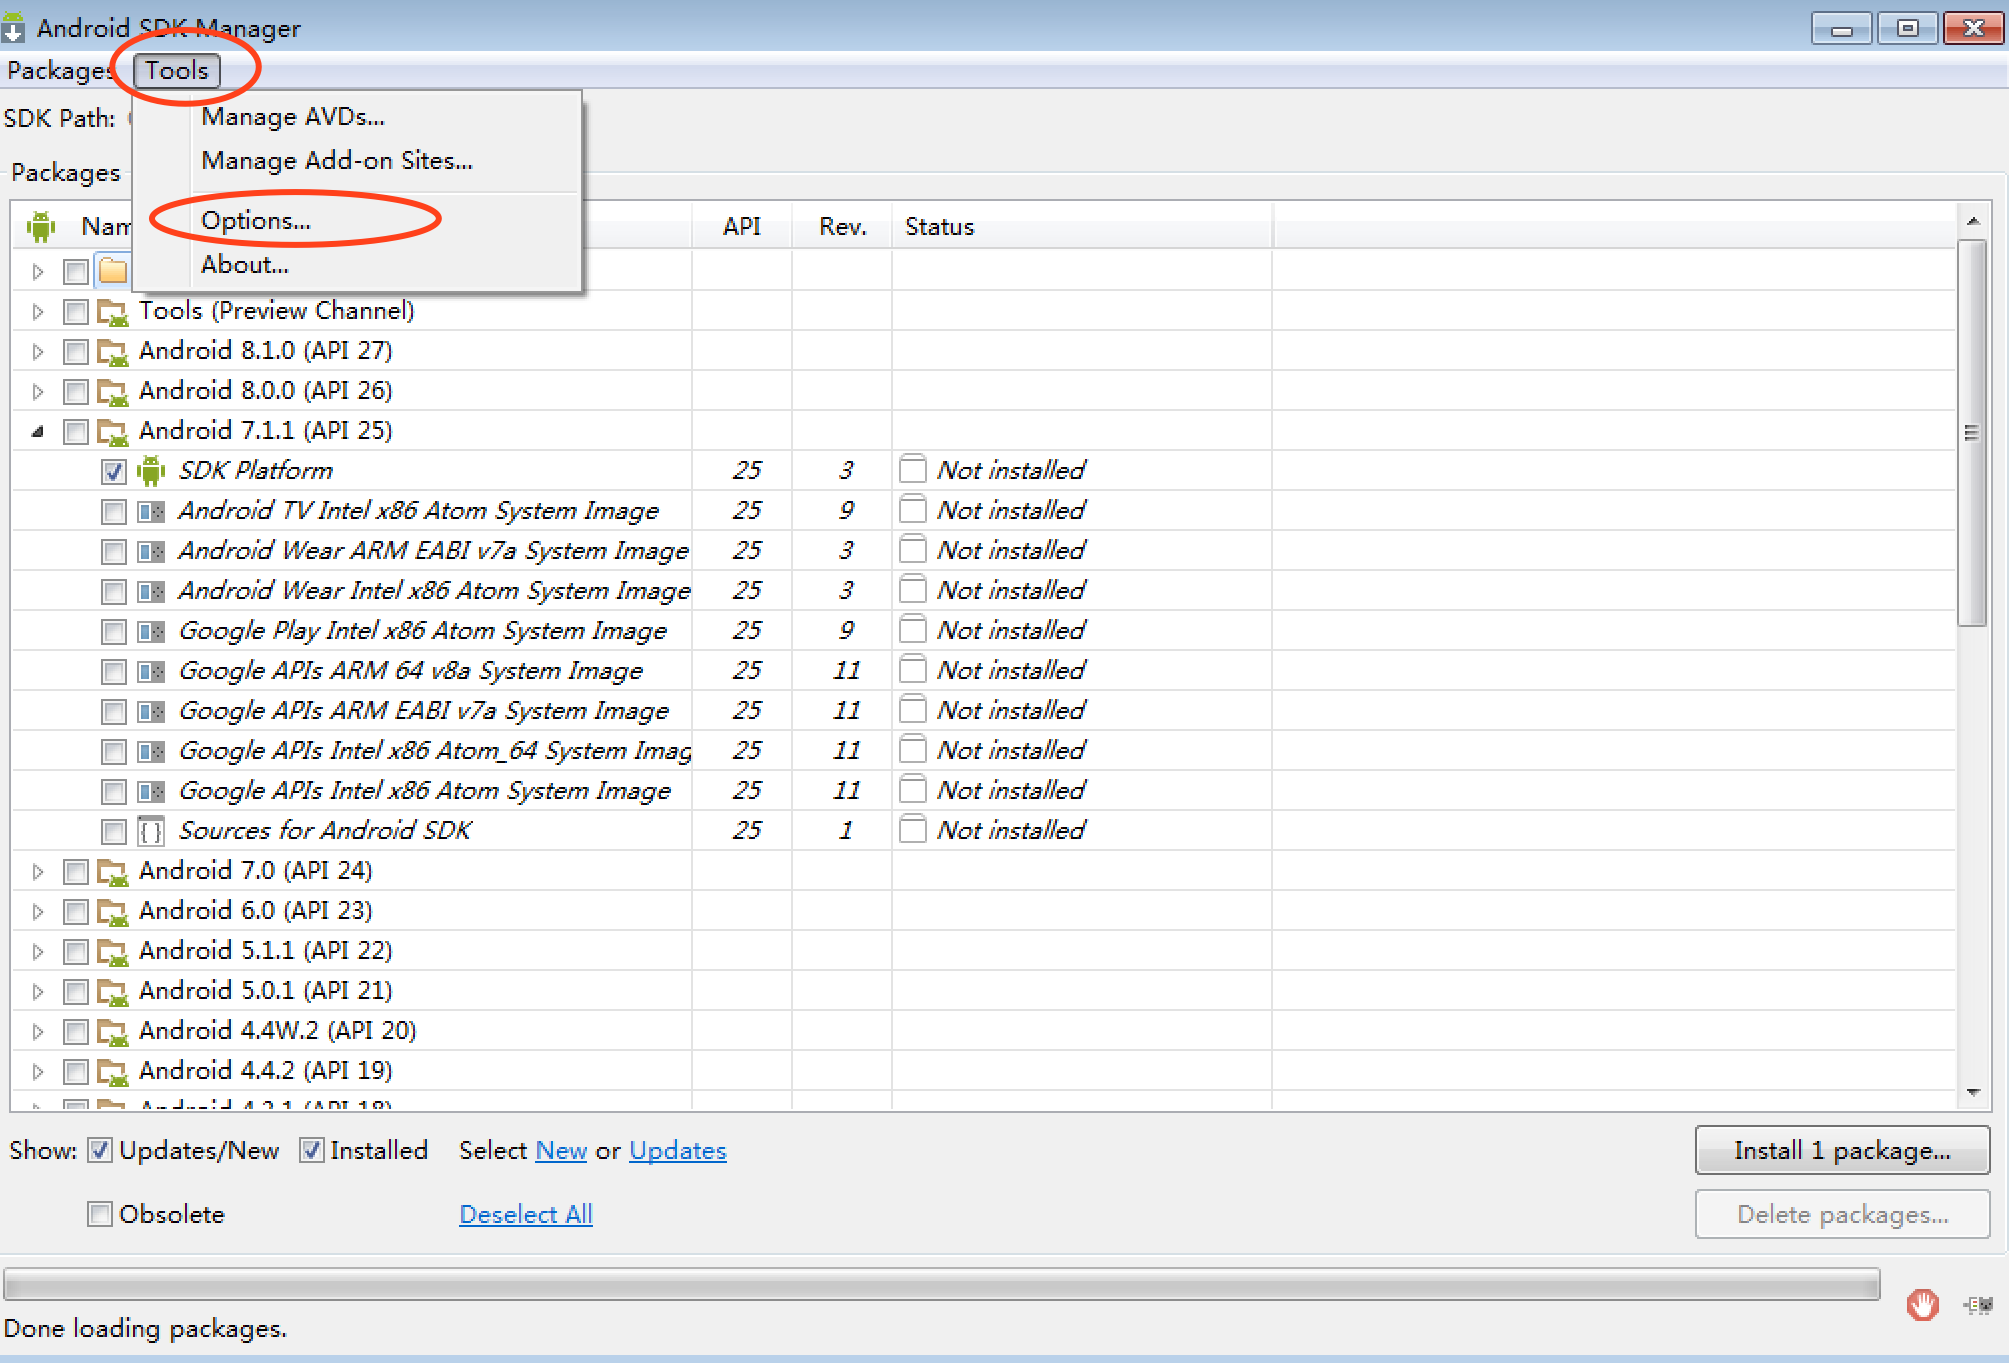Click the SDK Manager title bar app icon

14,27
